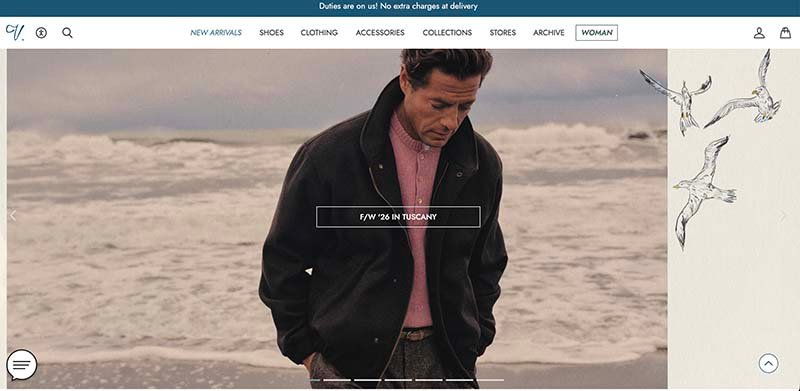The height and width of the screenshot is (391, 800).
Task: Click the F/W '26 in Tuscany button
Action: click(398, 217)
